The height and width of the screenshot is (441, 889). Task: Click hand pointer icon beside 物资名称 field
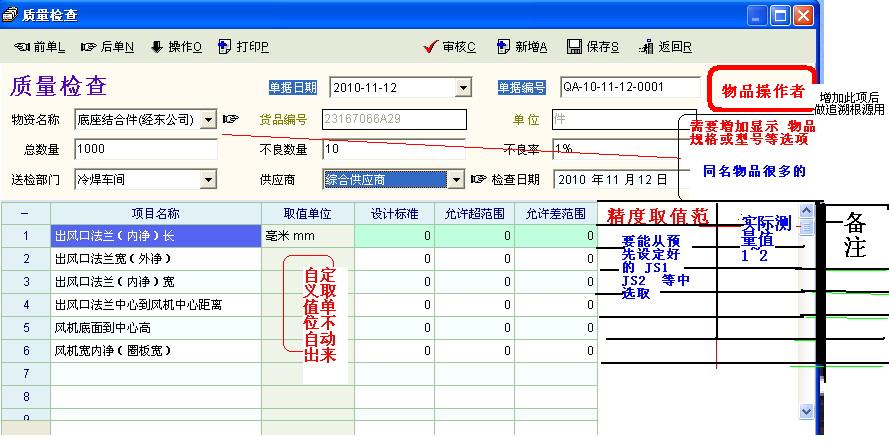pos(231,120)
